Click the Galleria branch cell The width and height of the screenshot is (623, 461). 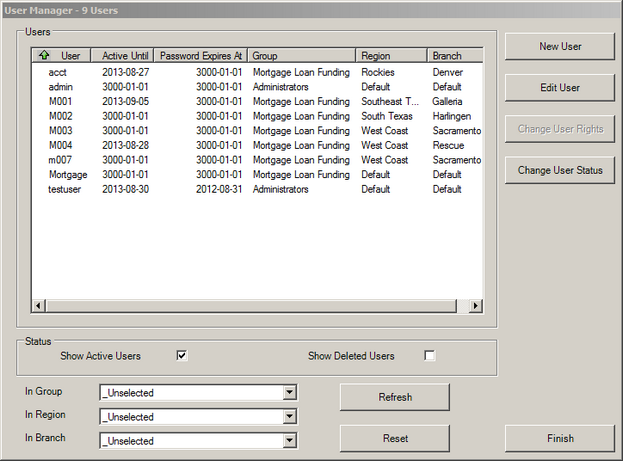tap(447, 102)
